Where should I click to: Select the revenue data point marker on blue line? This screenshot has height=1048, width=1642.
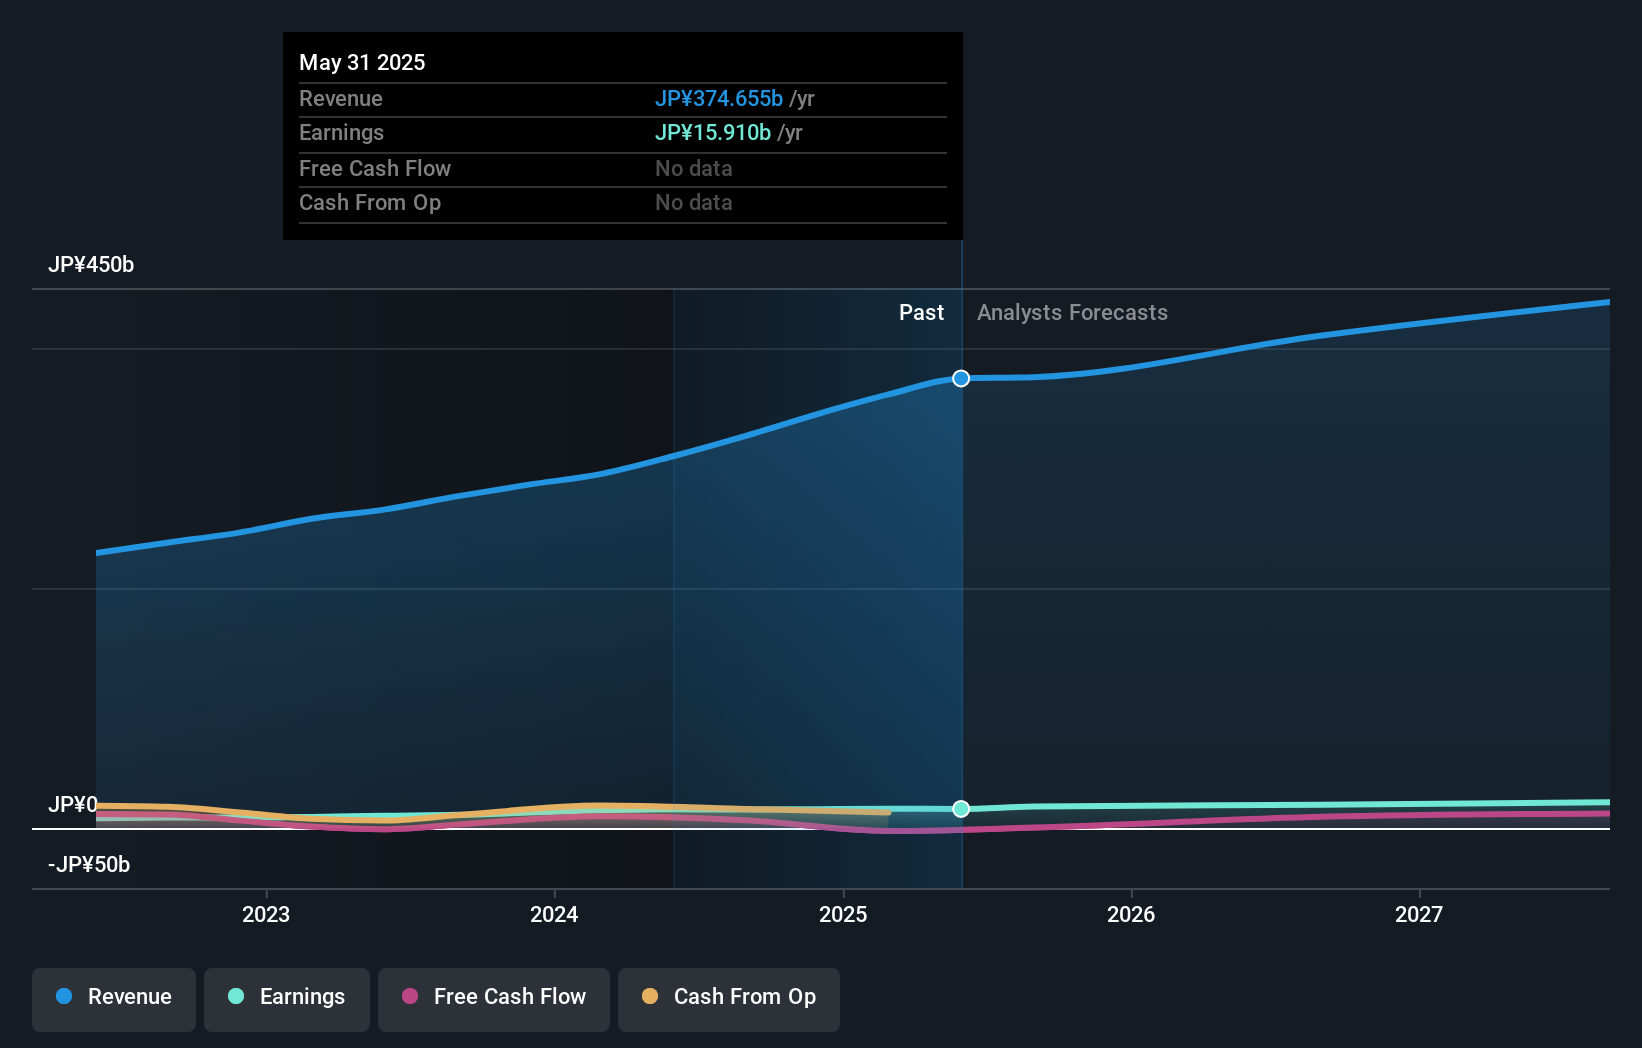(x=961, y=378)
